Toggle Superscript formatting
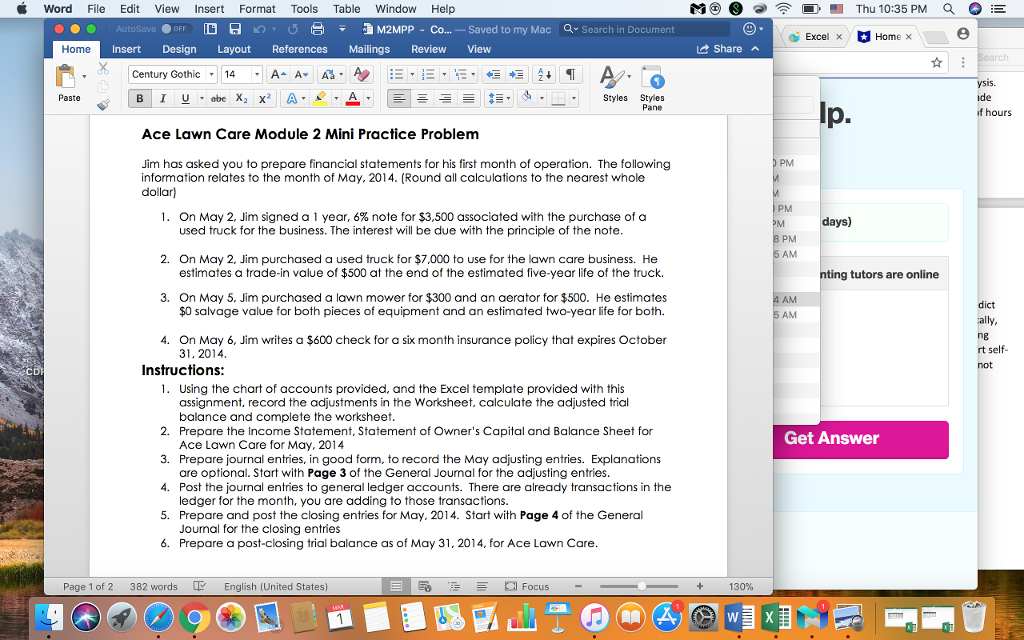1024x640 pixels. [264, 99]
